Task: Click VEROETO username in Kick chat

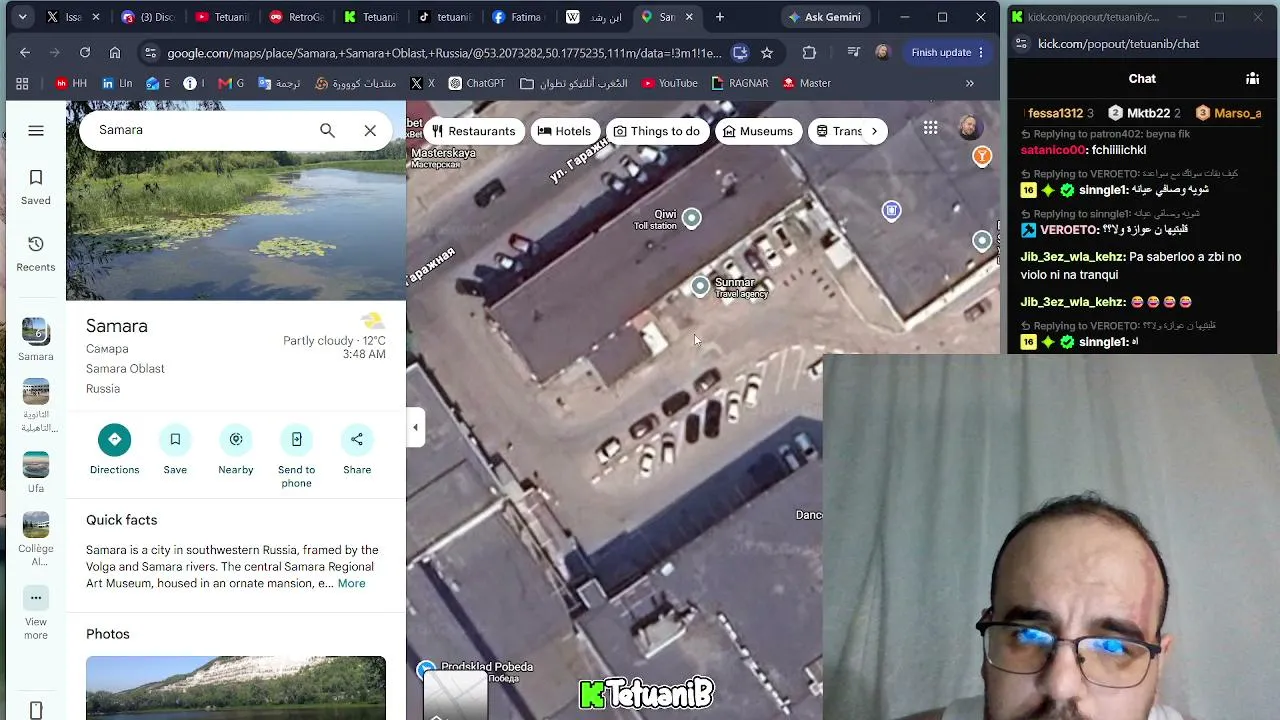Action: (x=1069, y=230)
